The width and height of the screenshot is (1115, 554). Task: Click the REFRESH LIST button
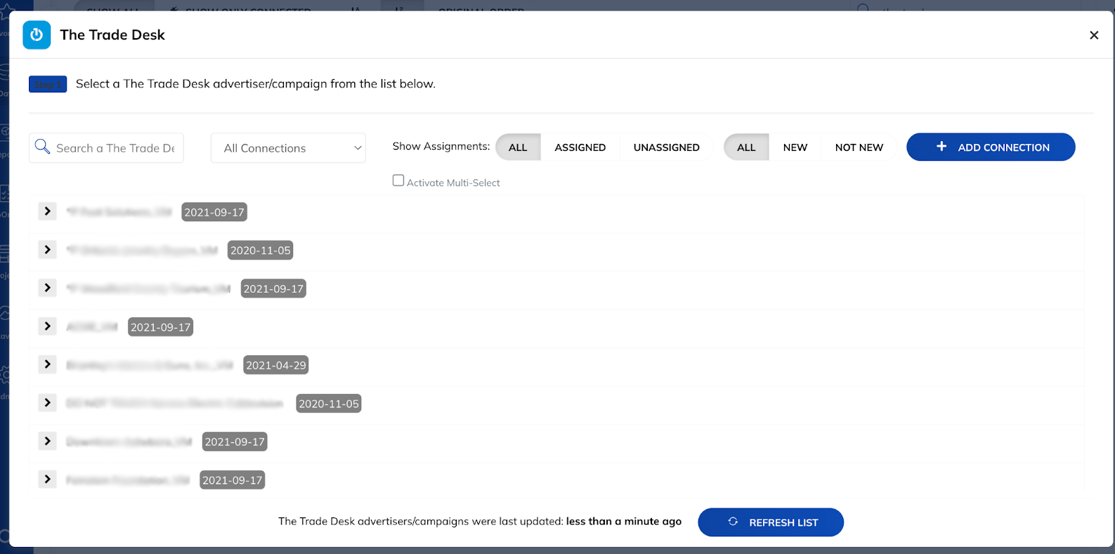(771, 522)
